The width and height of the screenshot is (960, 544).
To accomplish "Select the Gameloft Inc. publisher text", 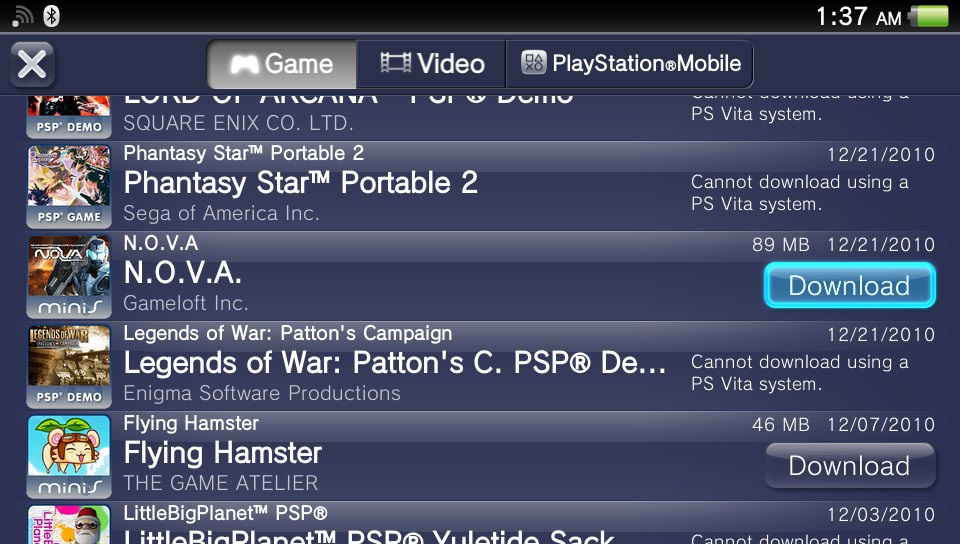I will point(186,303).
